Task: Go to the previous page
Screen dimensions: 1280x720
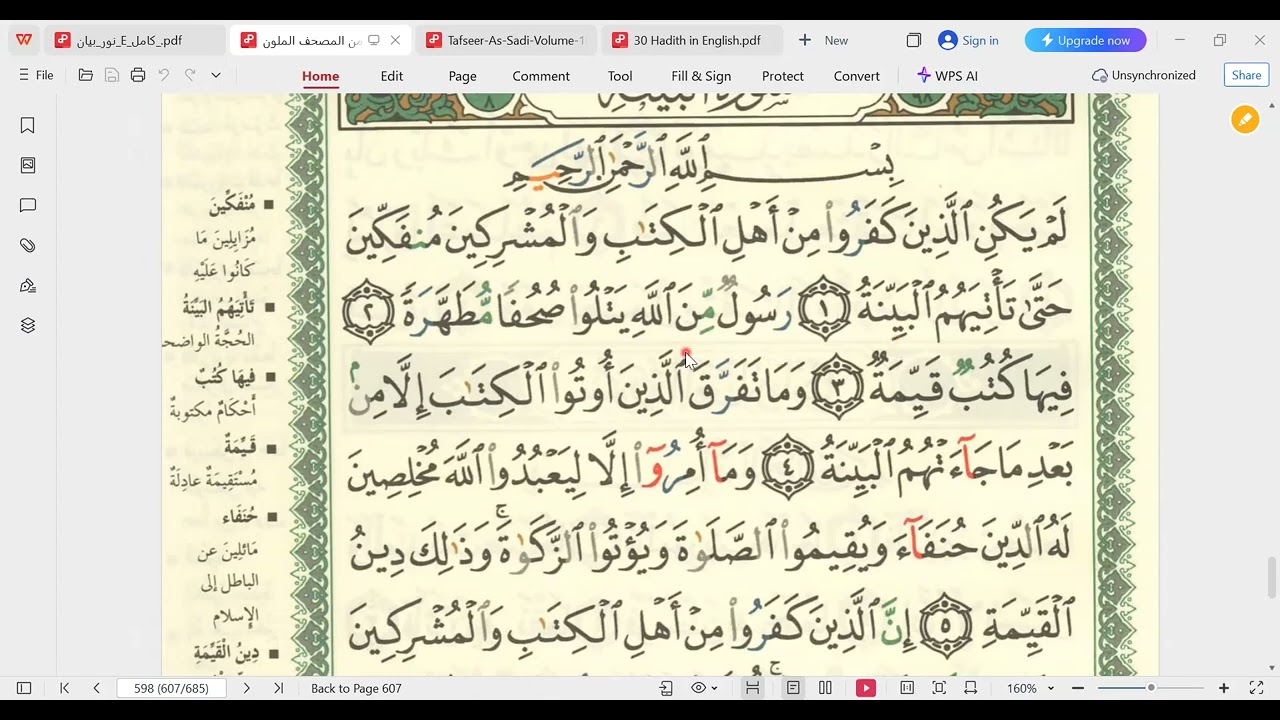Action: coord(96,688)
